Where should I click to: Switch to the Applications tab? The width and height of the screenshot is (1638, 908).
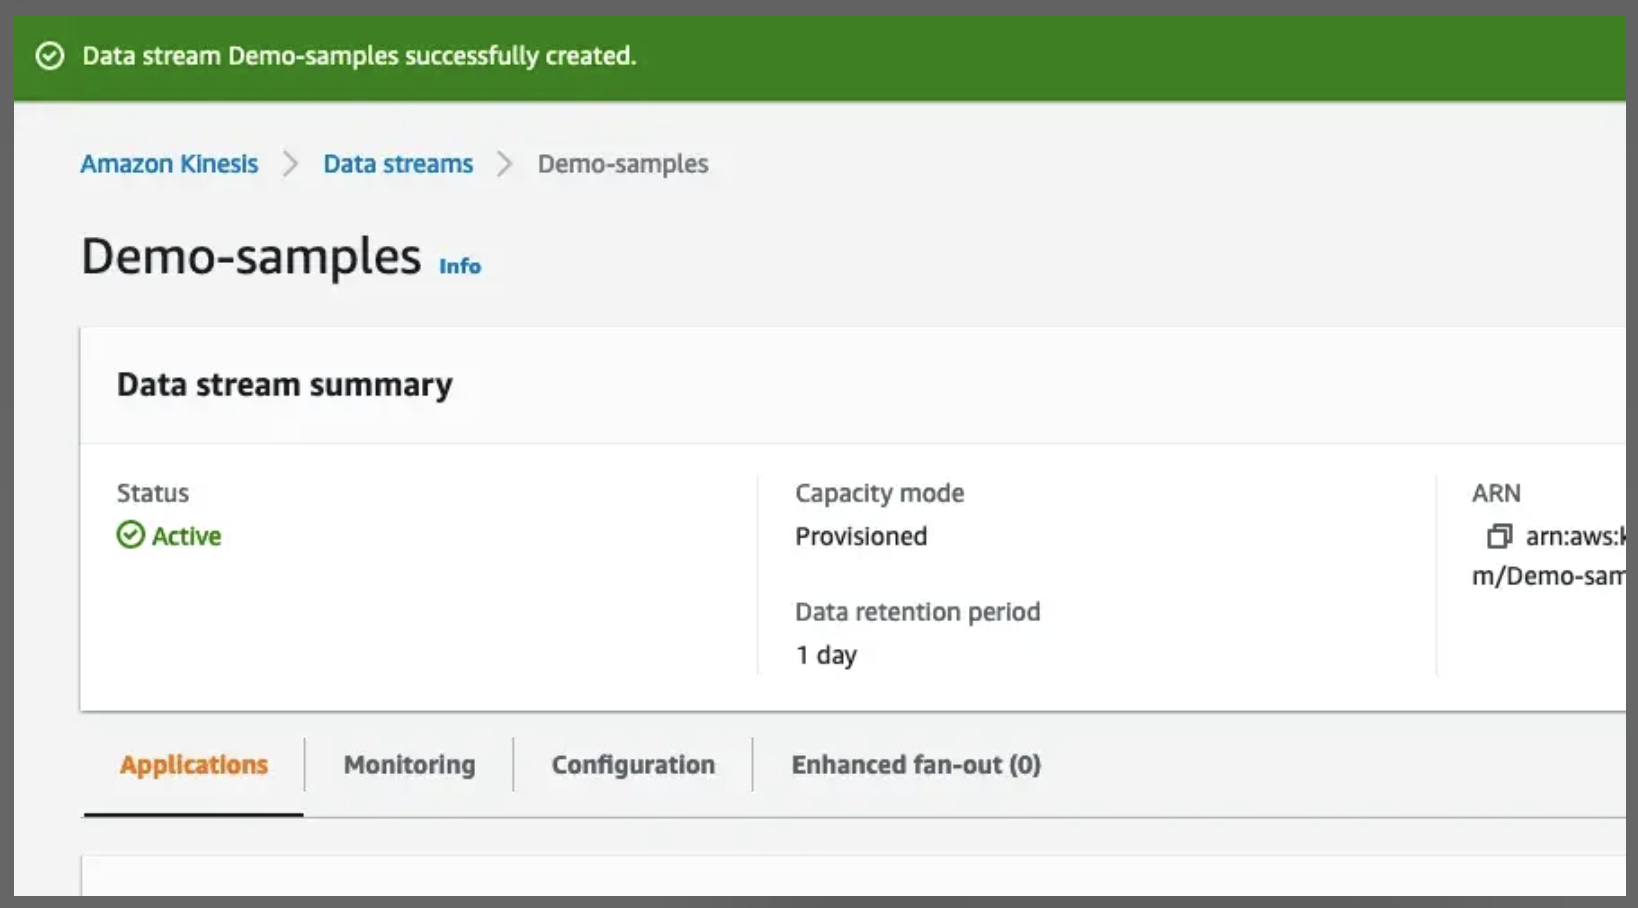[x=193, y=764]
